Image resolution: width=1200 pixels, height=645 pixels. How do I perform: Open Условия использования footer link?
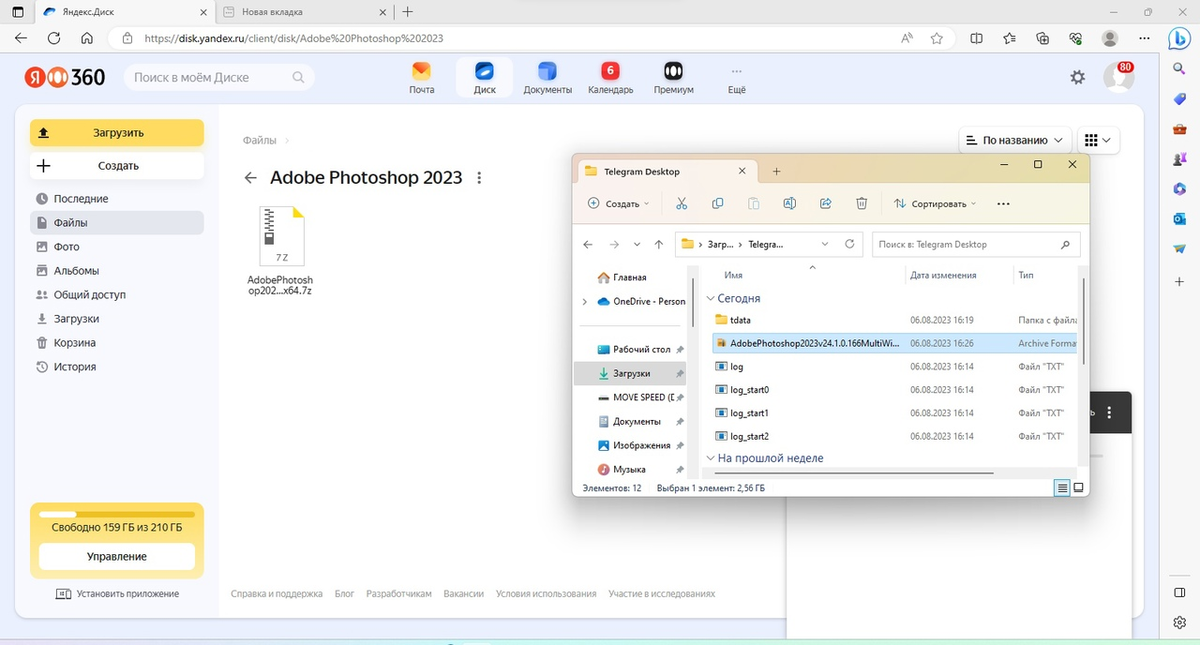tap(546, 594)
